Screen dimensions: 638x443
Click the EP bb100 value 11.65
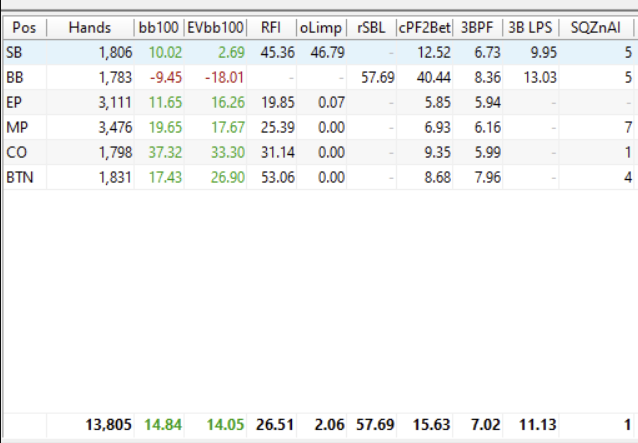click(165, 103)
